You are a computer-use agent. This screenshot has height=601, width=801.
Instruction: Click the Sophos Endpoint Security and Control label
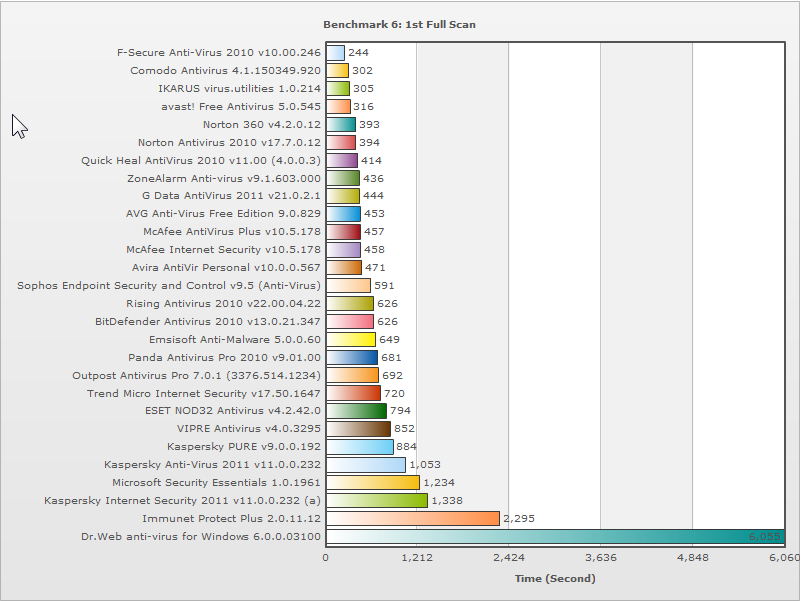[x=169, y=285]
